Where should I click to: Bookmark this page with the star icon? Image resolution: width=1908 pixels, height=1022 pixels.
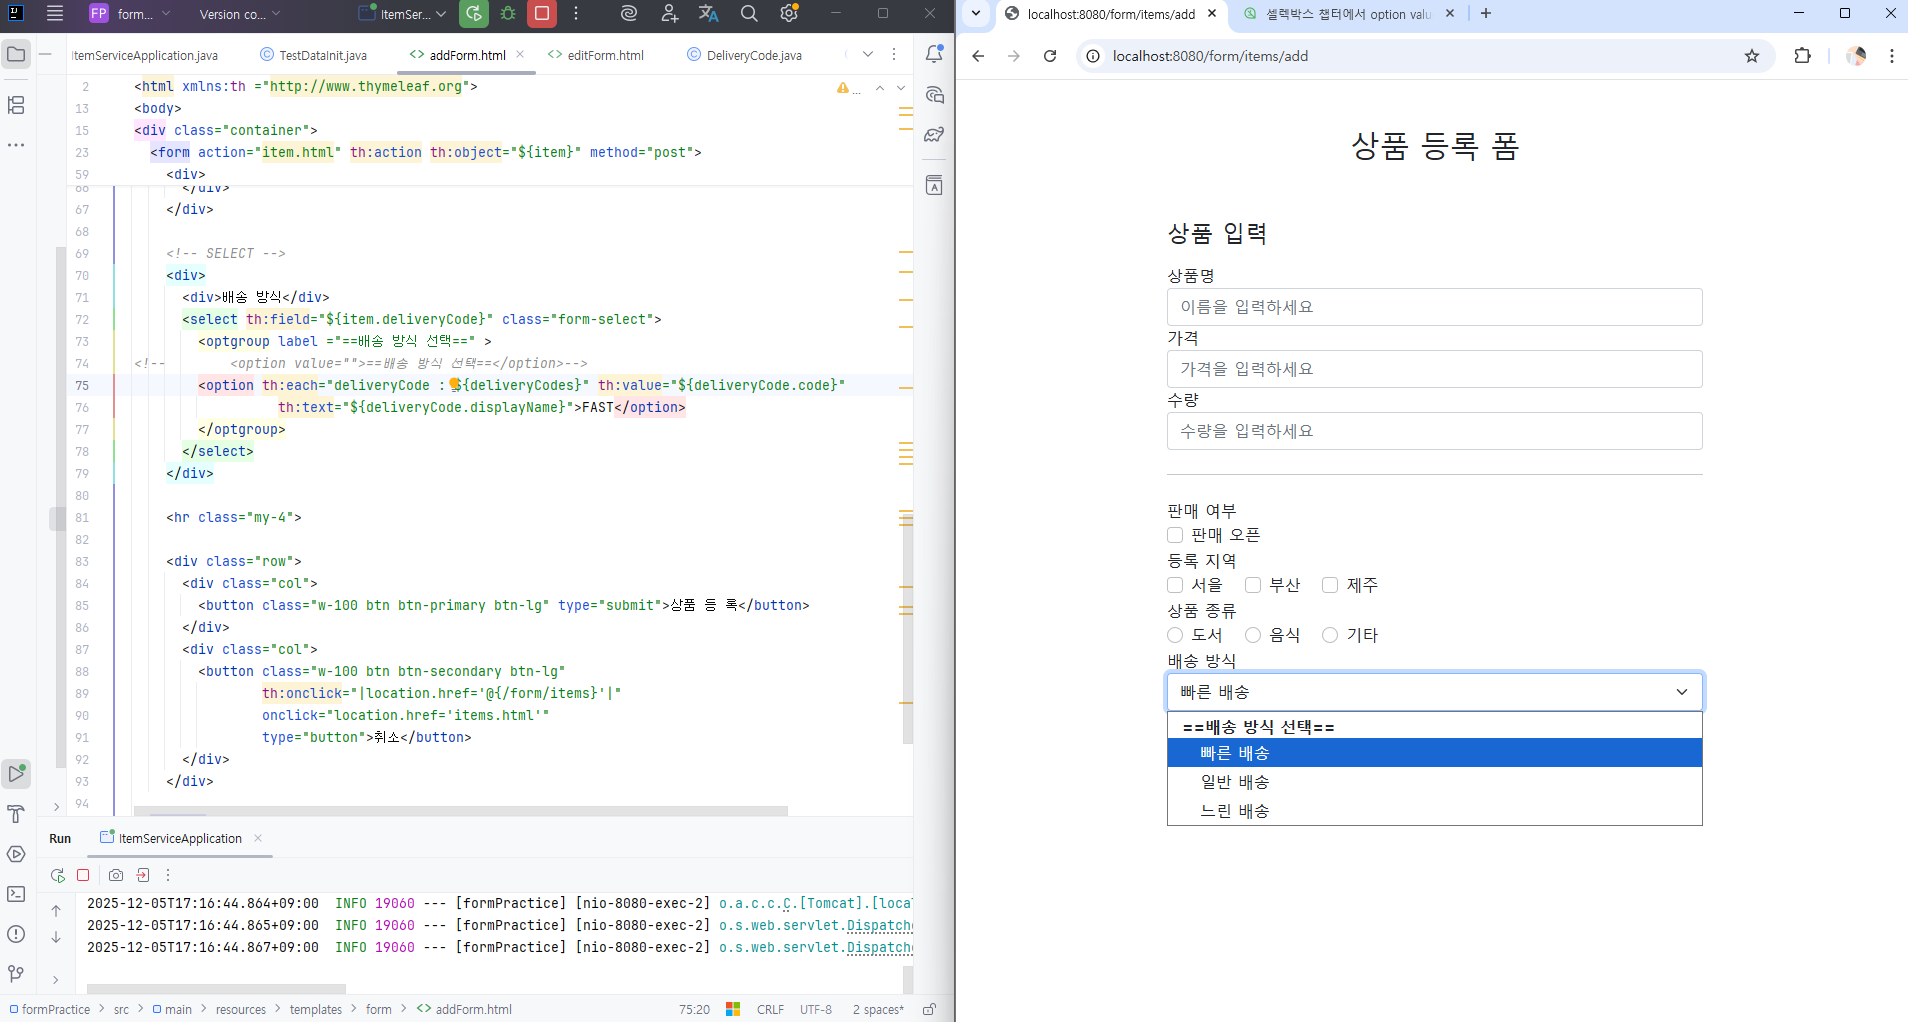(x=1752, y=56)
